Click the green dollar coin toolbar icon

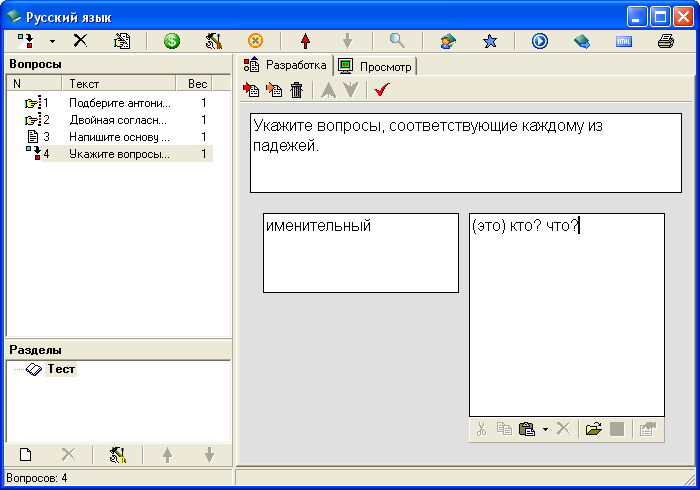pos(171,41)
